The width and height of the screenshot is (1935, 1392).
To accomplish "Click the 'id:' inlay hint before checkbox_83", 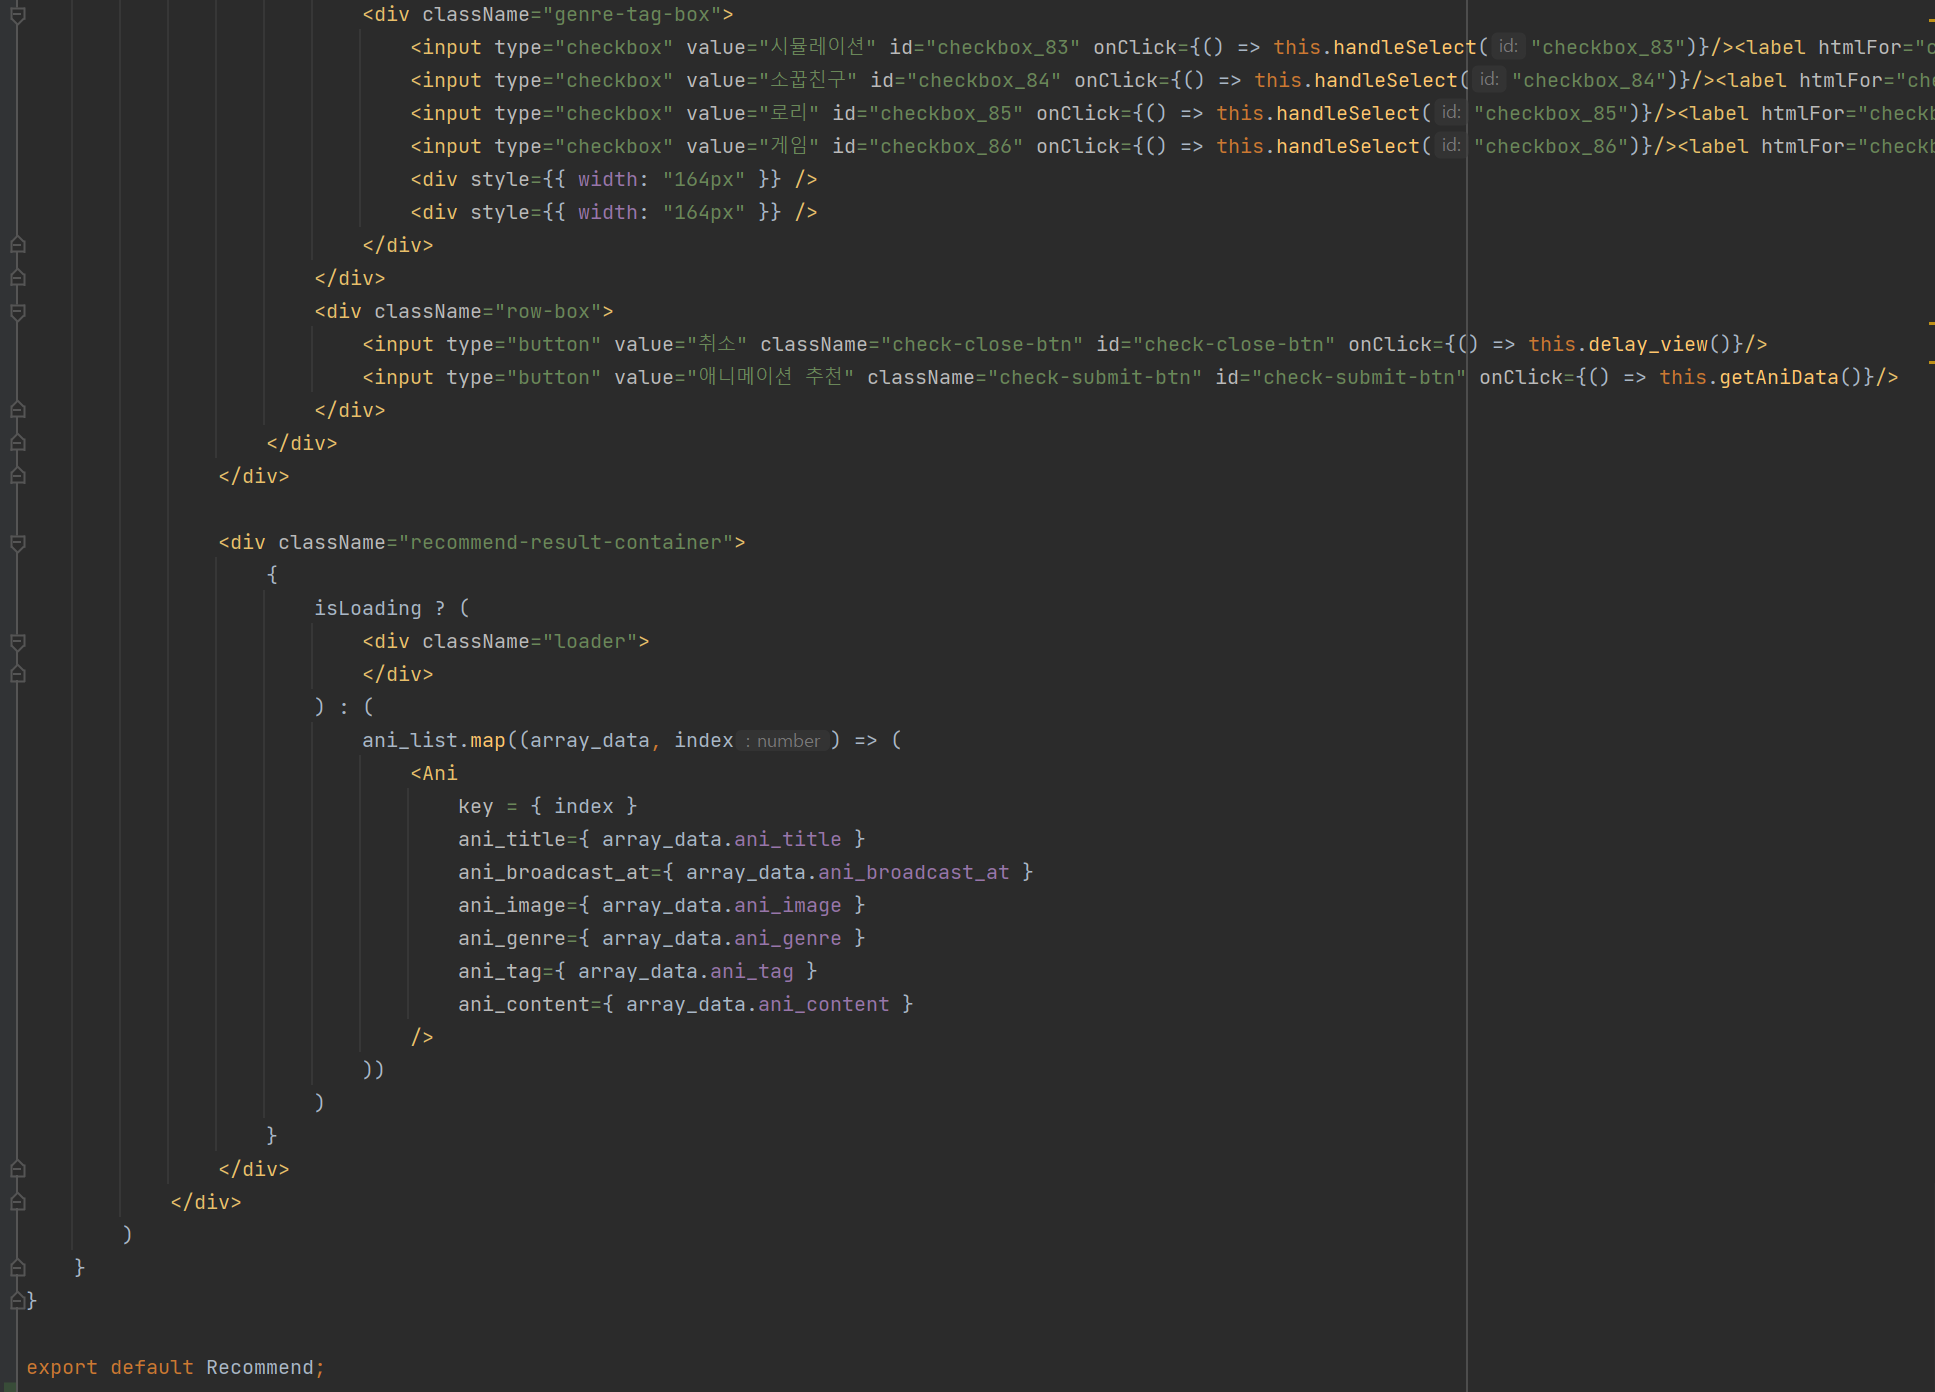I will tap(1506, 47).
